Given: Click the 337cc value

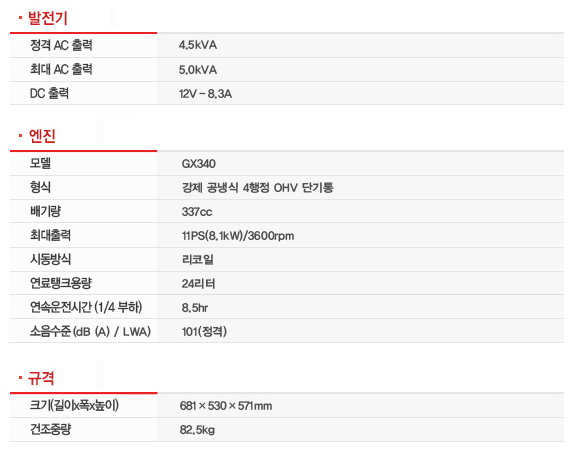Looking at the screenshot, I should [x=197, y=212].
